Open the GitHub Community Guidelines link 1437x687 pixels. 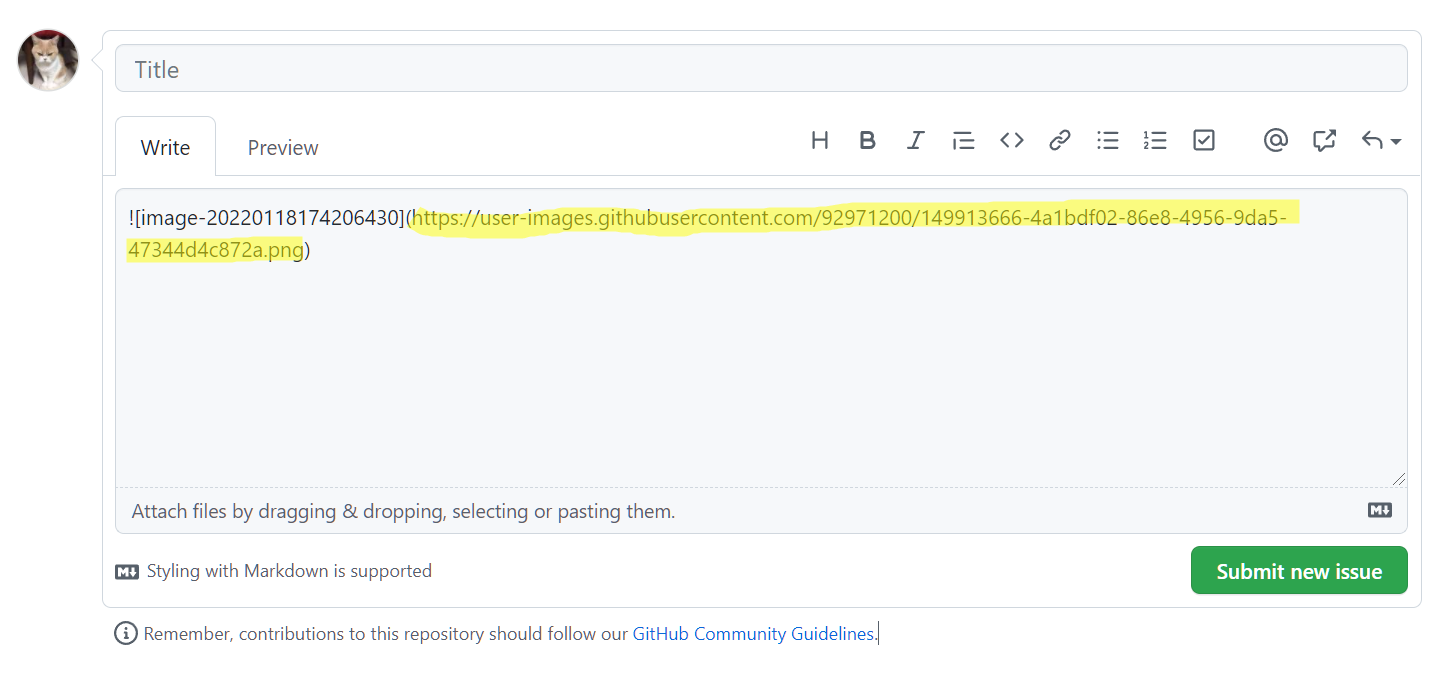753,634
